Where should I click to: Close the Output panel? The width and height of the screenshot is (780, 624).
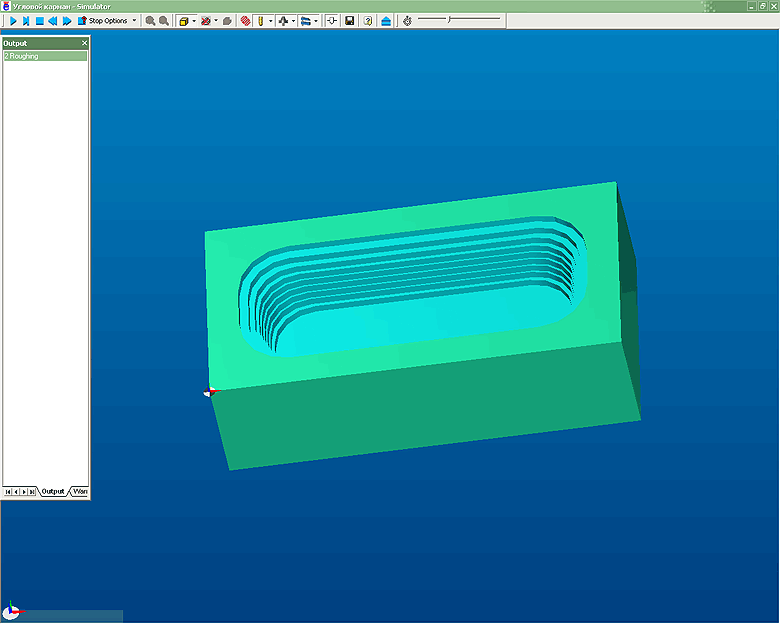pyautogui.click(x=84, y=43)
